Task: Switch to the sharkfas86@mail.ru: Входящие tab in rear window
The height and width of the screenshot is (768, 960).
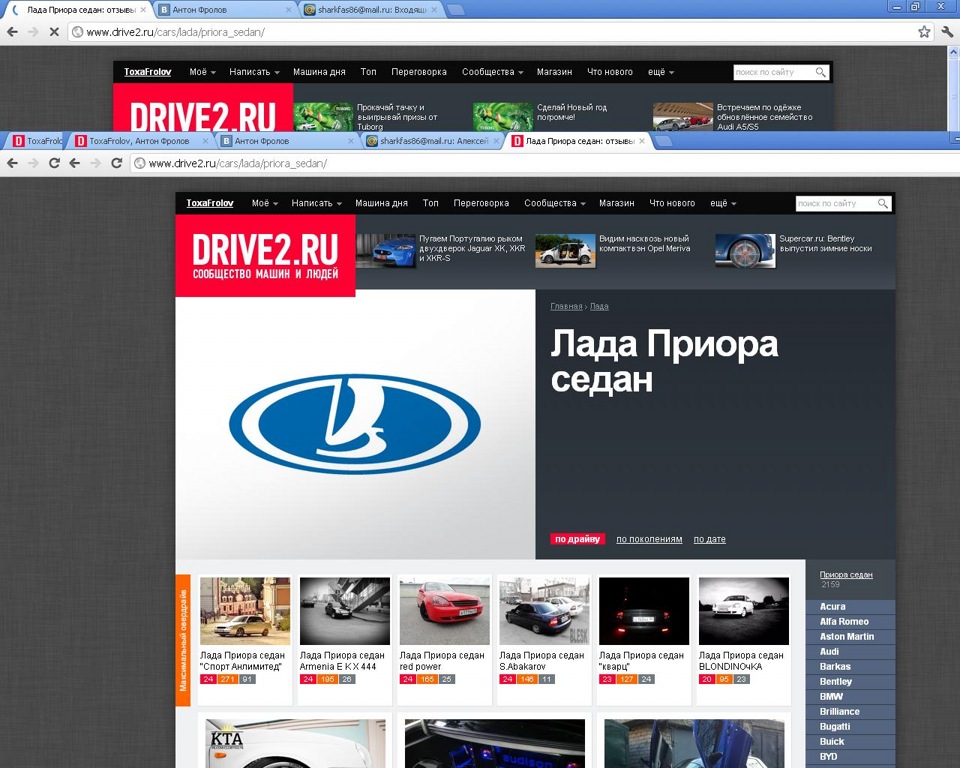Action: 372,10
